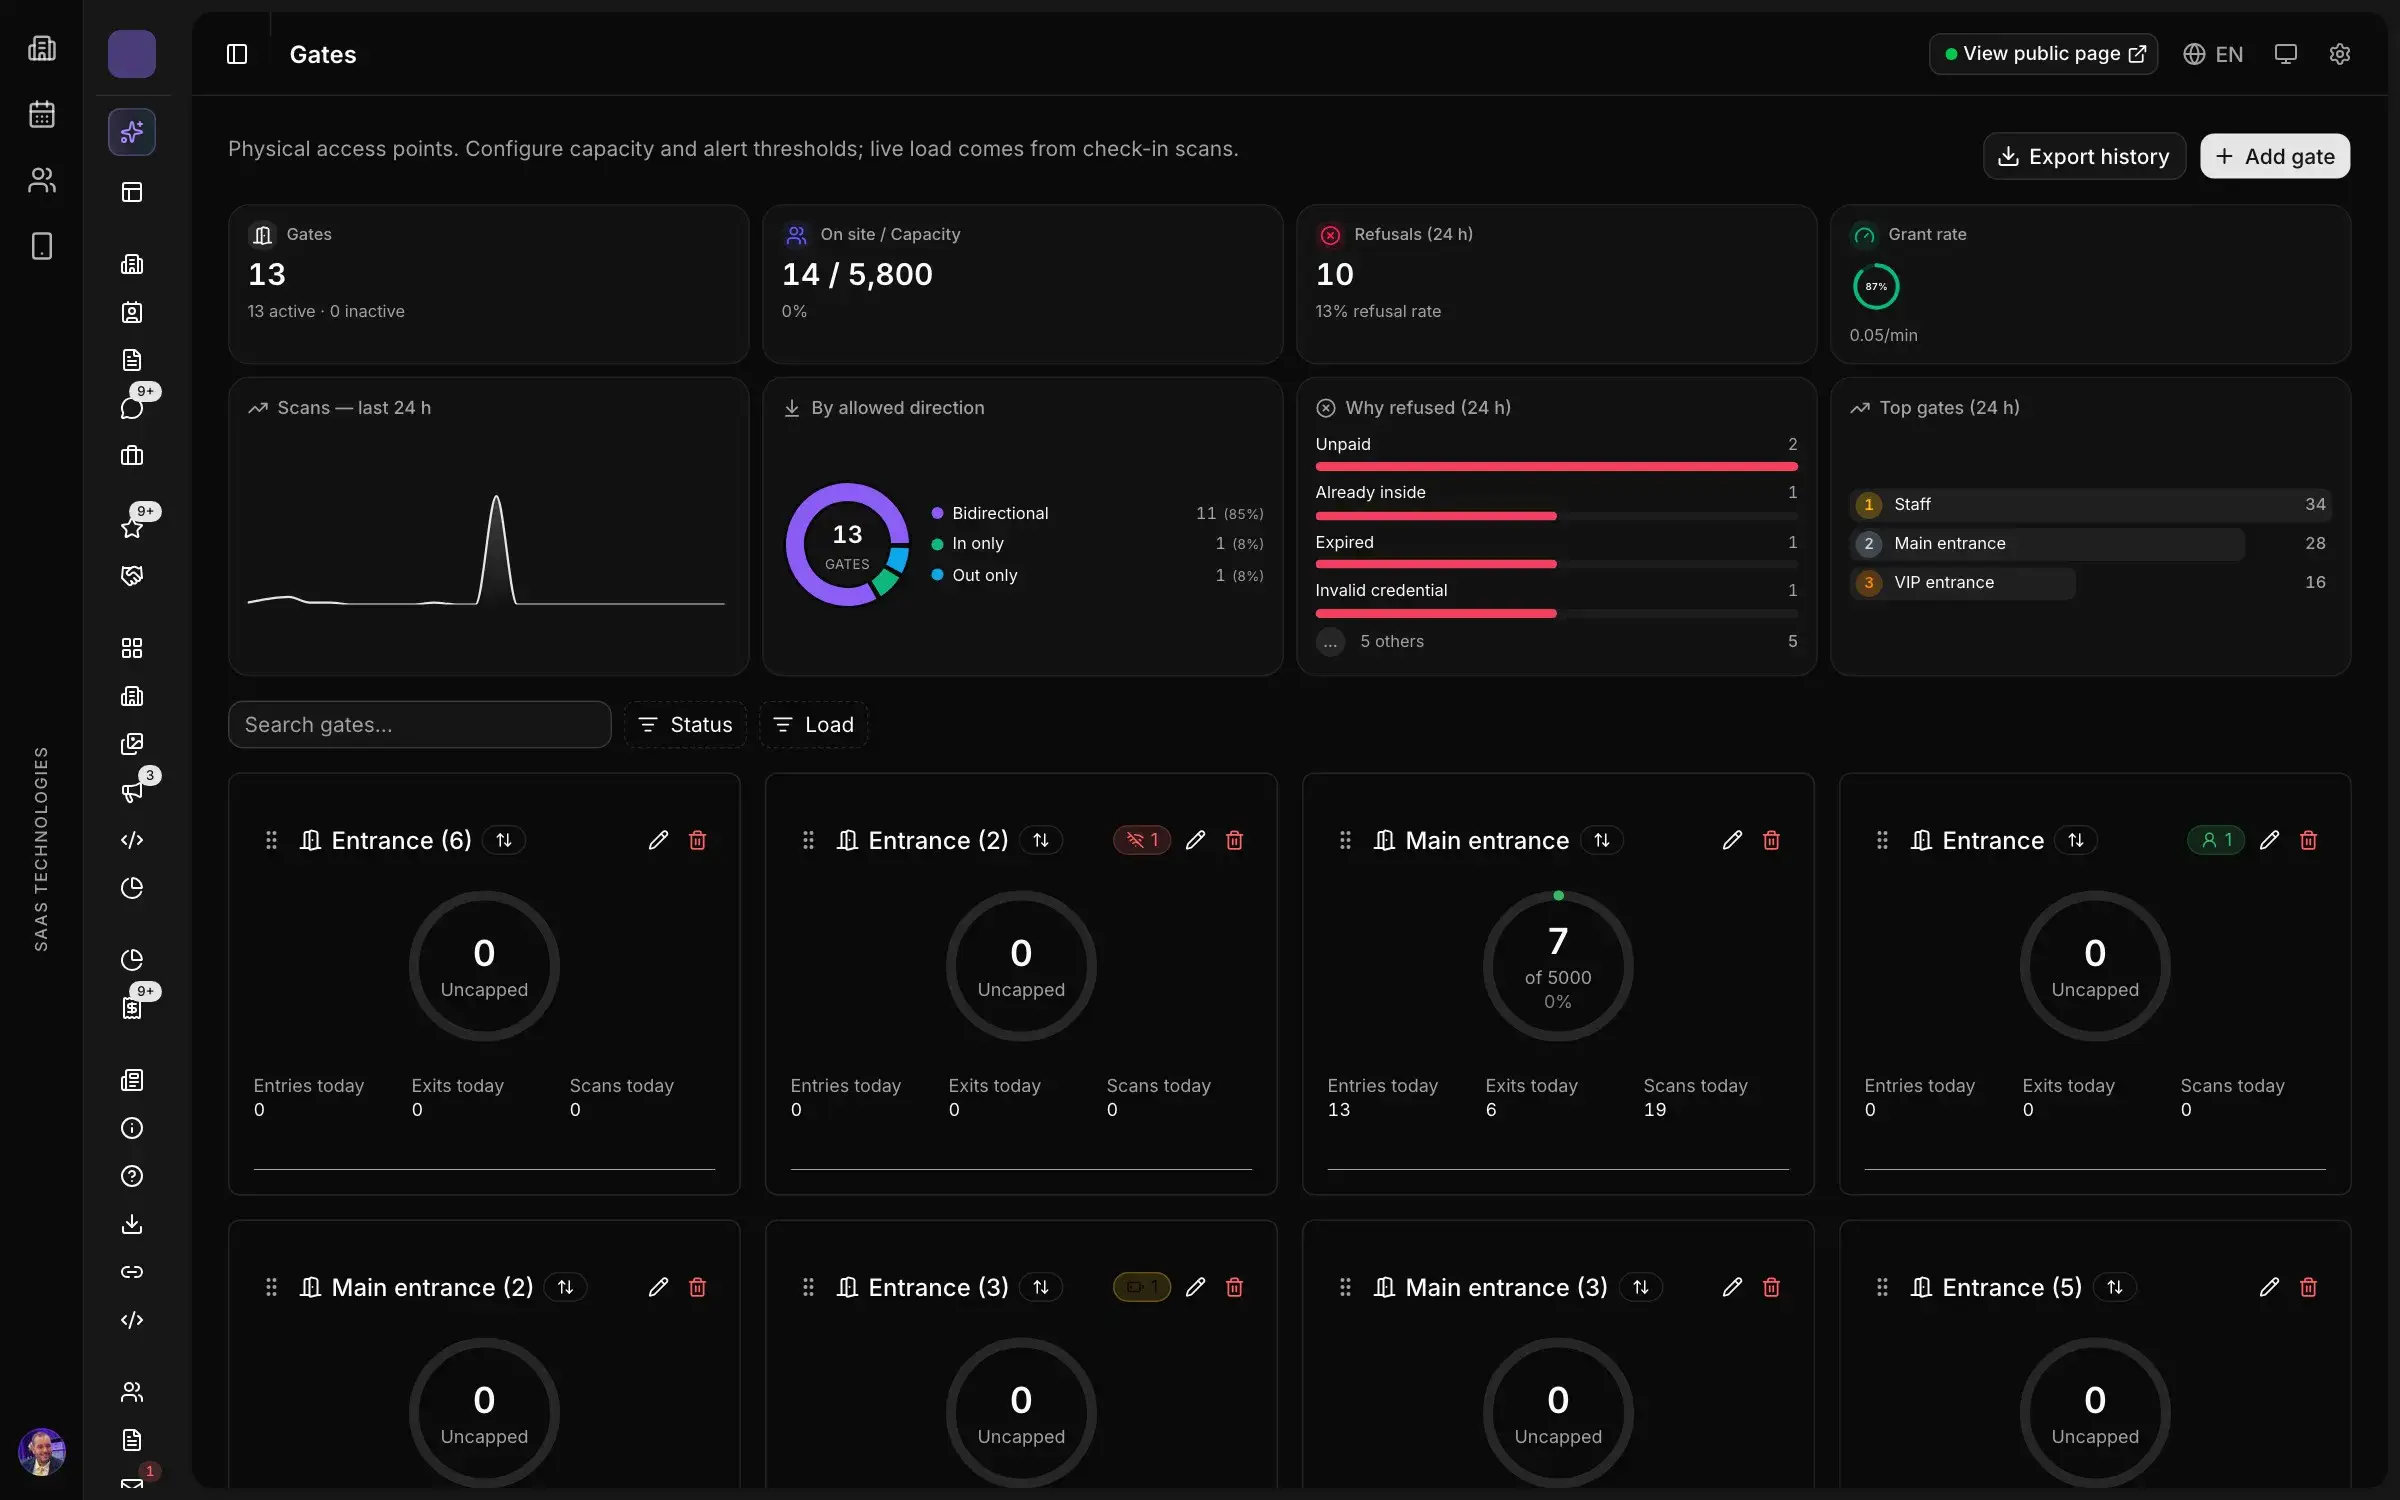The height and width of the screenshot is (1500, 2400).
Task: Delete the Main entrance gate
Action: point(1772,840)
